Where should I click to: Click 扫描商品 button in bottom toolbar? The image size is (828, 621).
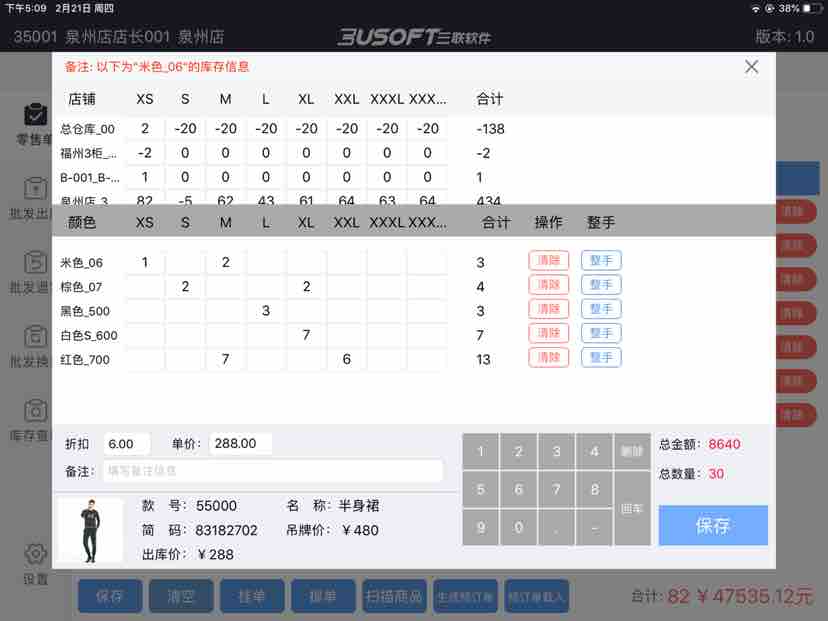[x=393, y=597]
